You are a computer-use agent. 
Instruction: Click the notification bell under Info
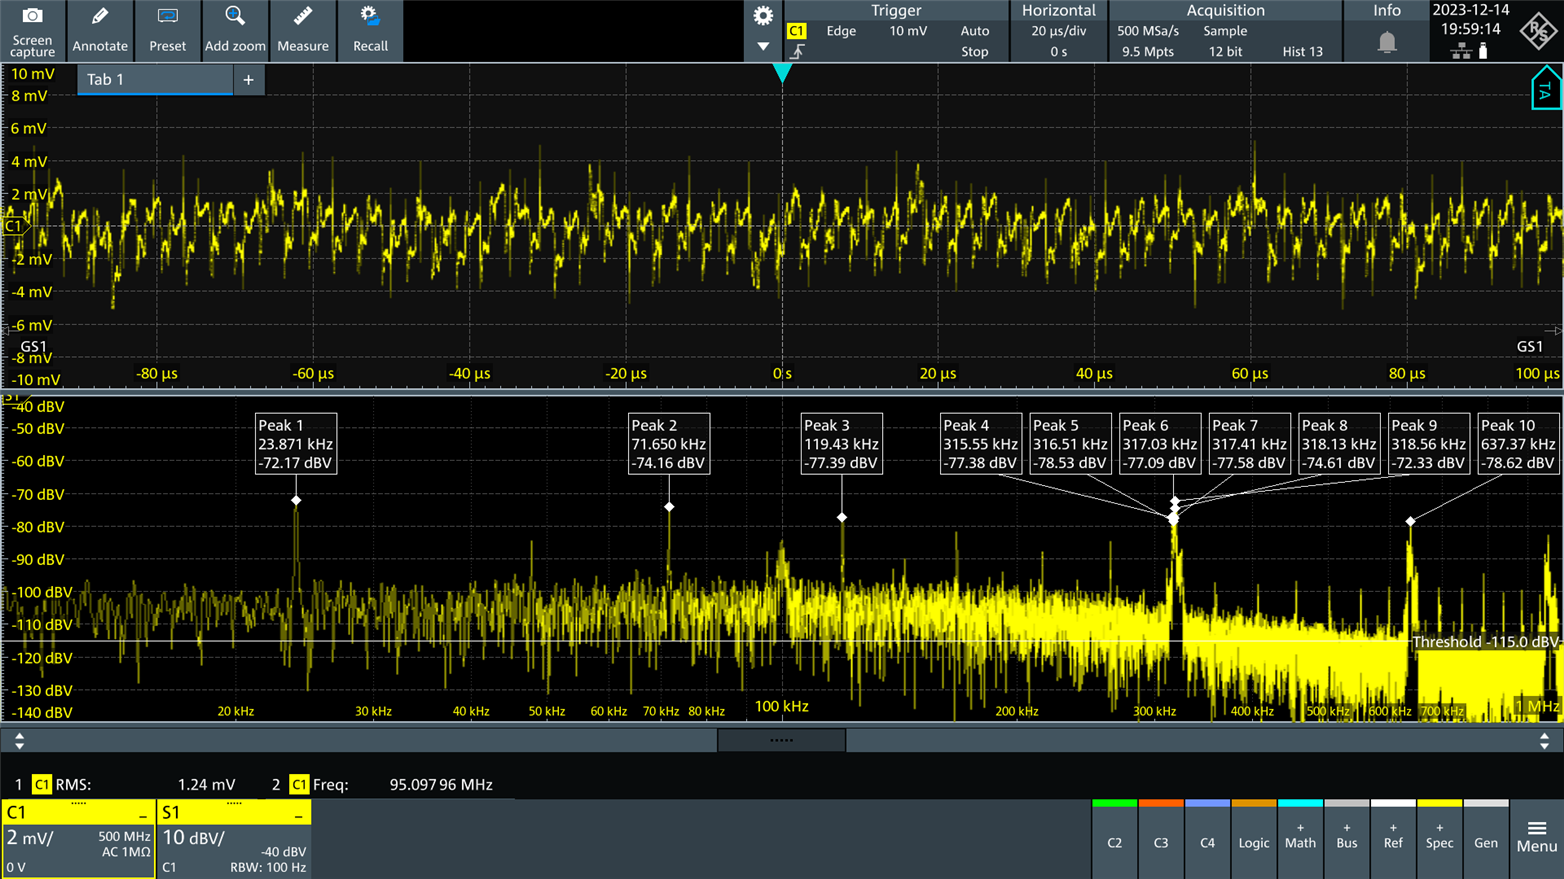coord(1386,43)
